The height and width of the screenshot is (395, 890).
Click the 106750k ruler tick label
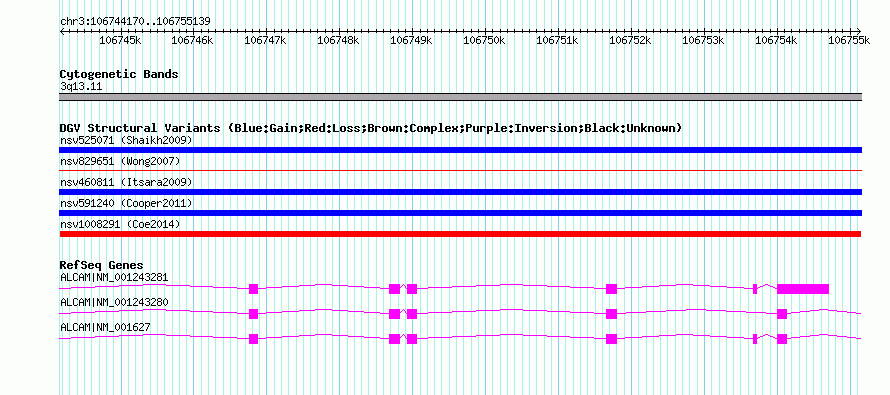coord(485,40)
